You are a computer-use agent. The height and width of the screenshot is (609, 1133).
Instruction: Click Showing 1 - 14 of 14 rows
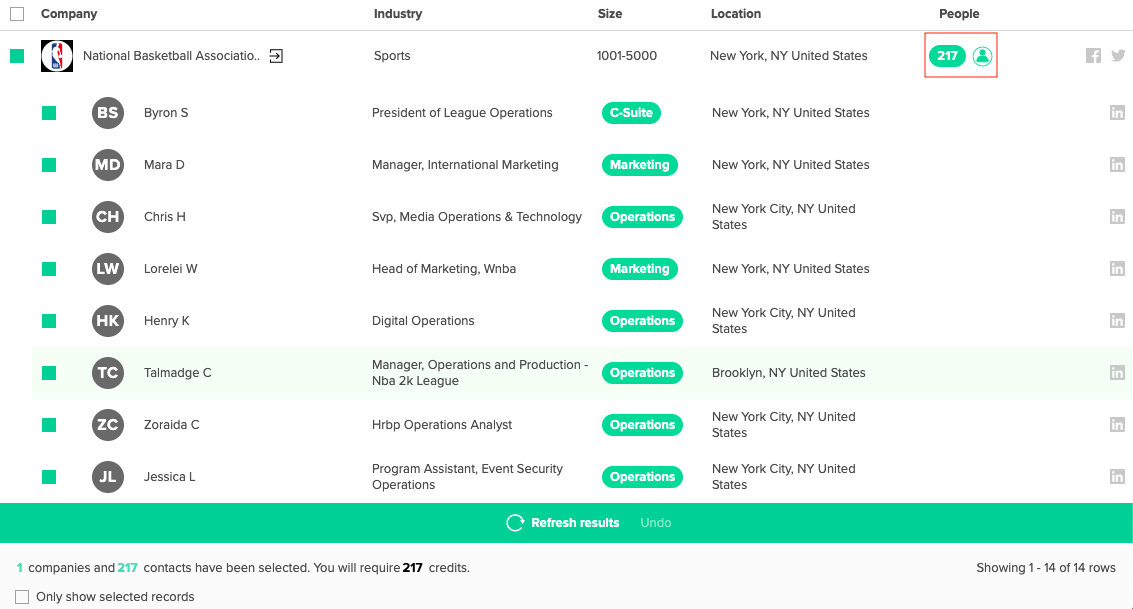point(1046,568)
